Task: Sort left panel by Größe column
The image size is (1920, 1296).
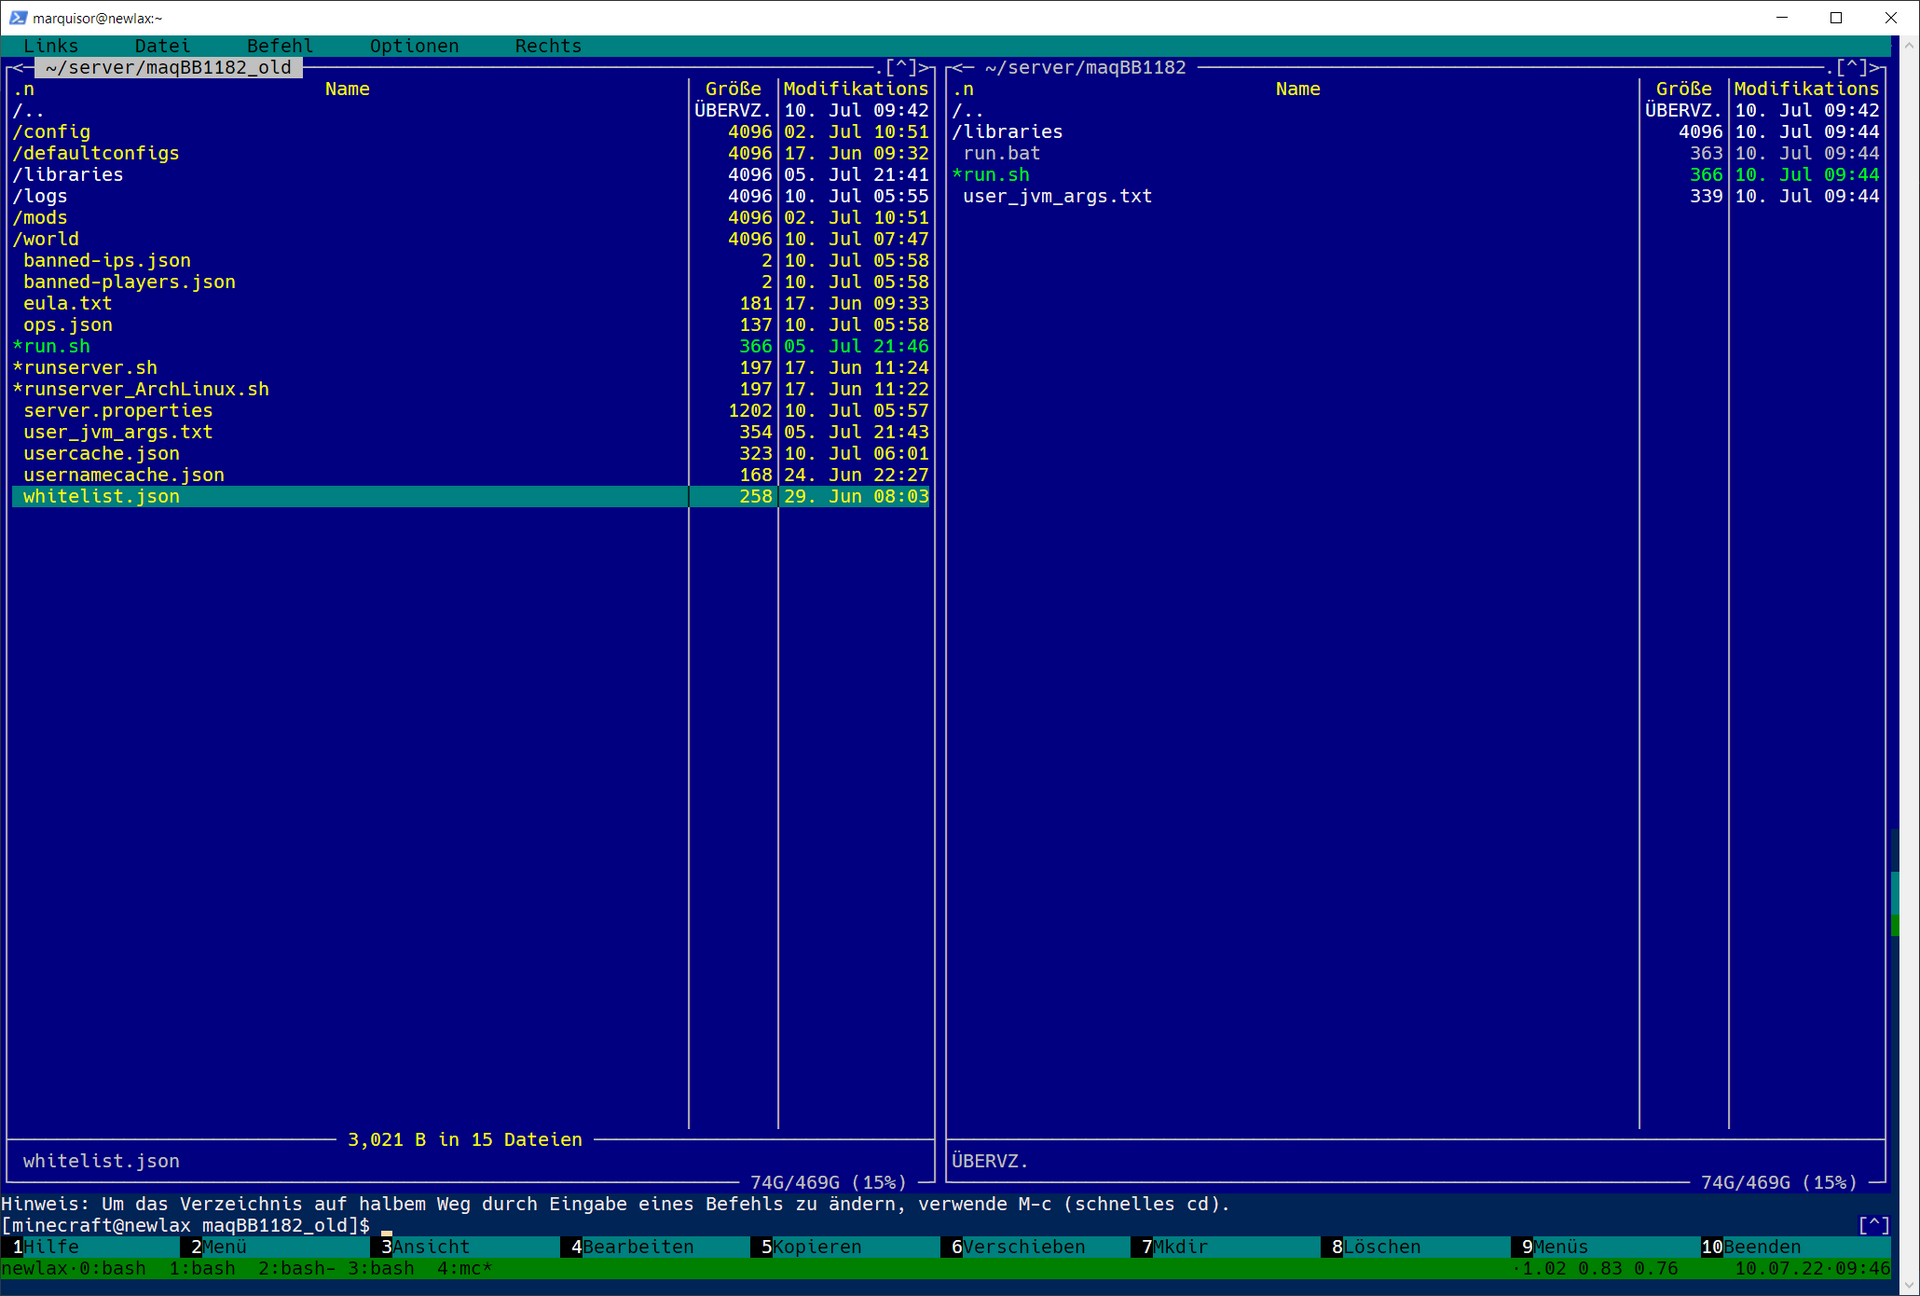Action: (733, 89)
